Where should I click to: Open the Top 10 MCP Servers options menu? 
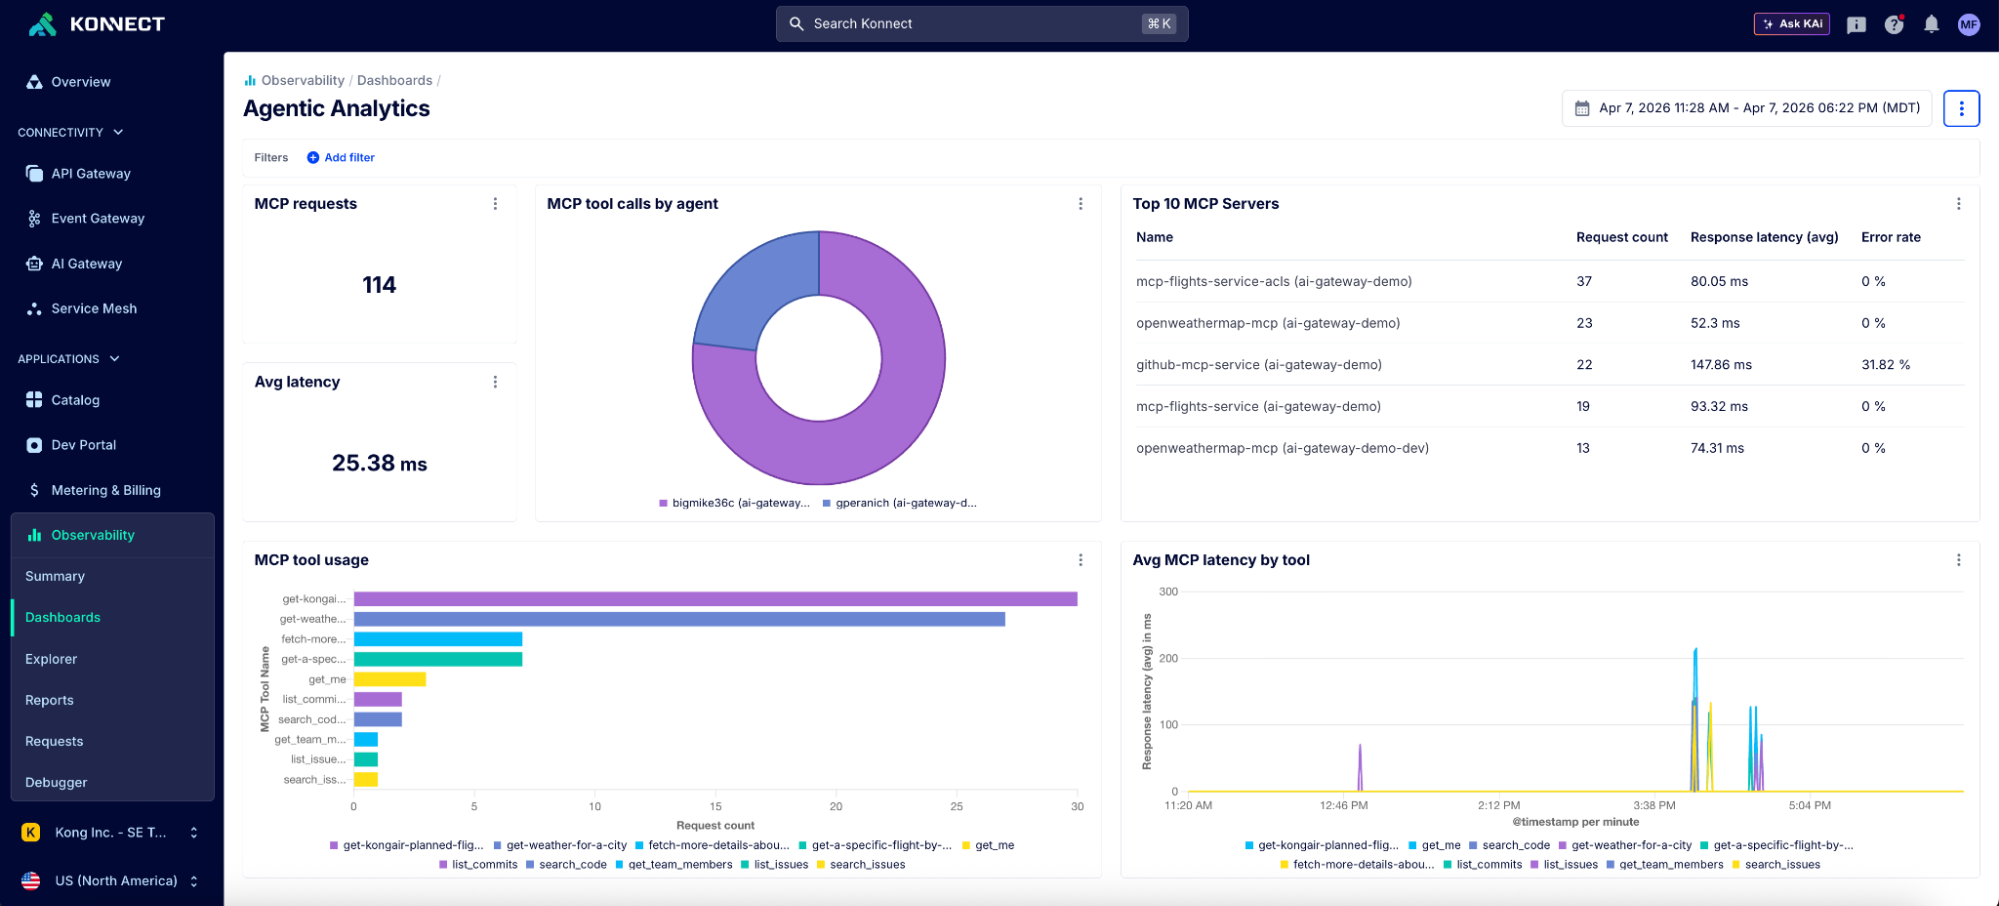(x=1959, y=203)
